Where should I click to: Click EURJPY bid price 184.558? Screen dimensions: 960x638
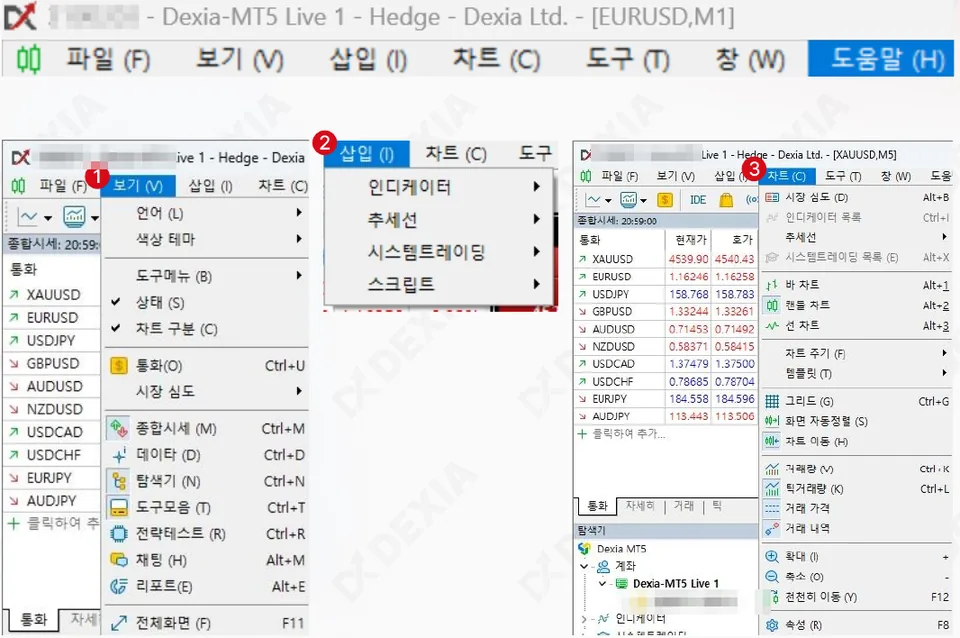pyautogui.click(x=688, y=399)
